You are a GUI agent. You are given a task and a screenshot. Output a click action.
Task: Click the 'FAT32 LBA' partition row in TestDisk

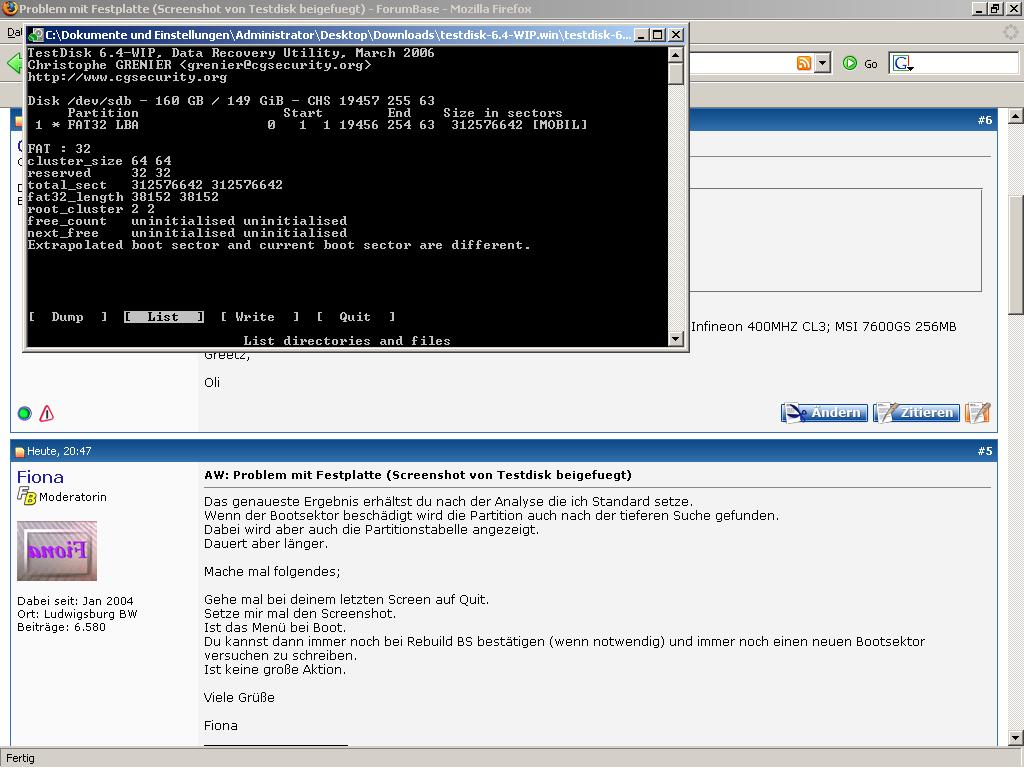tap(308, 125)
